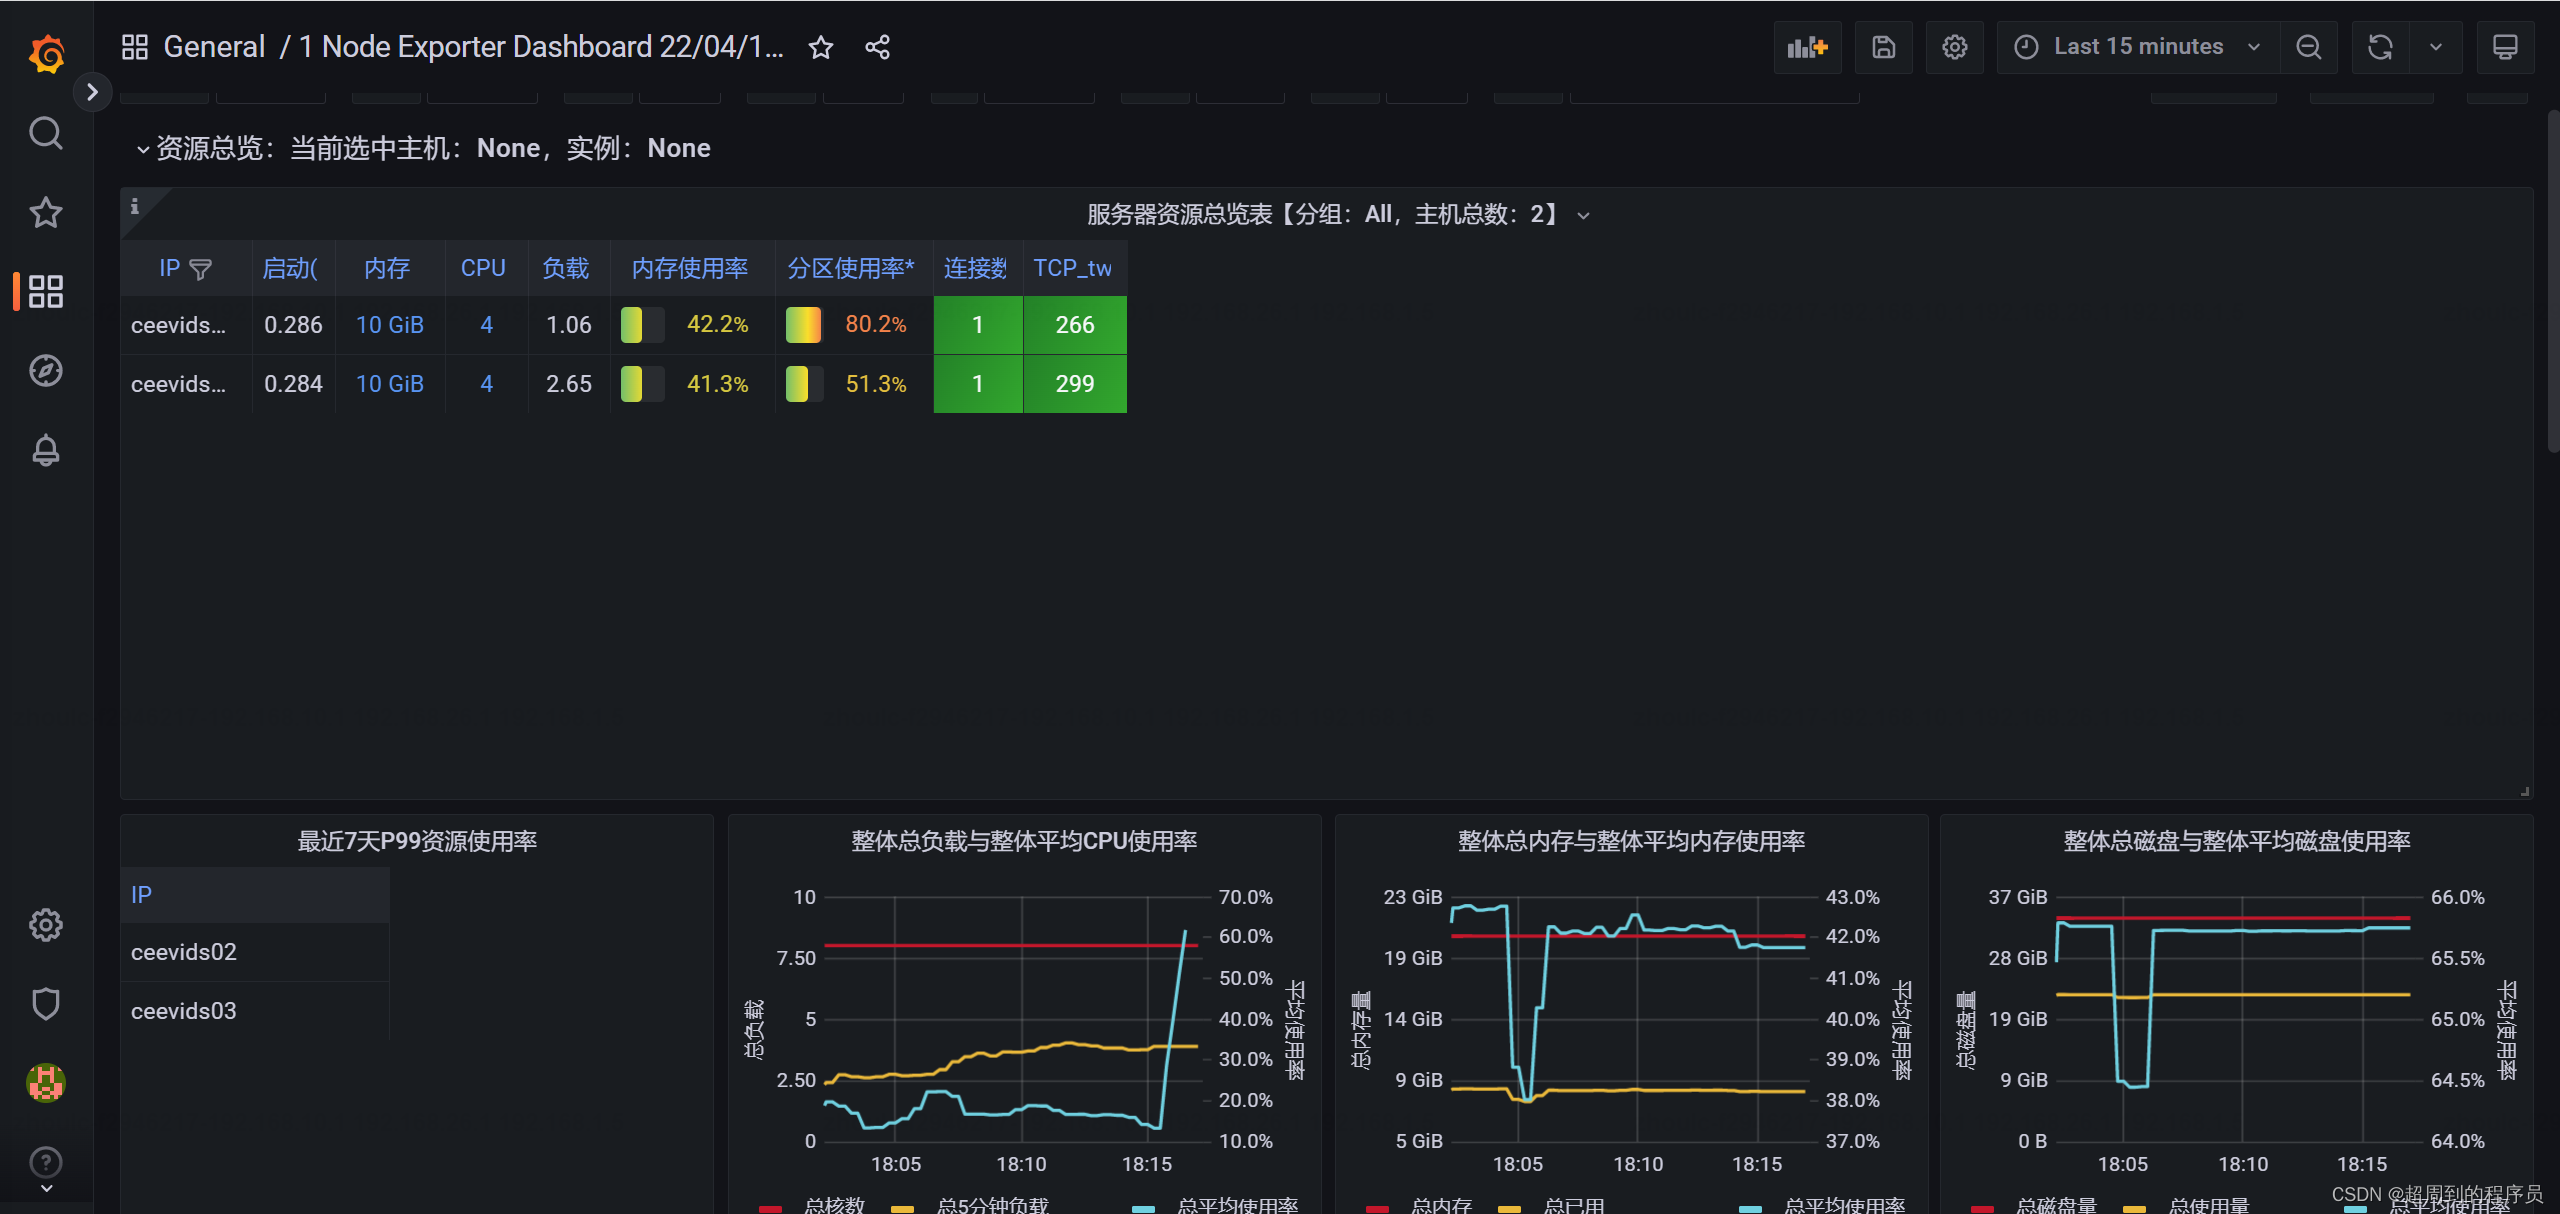
Task: Open dashboard search with the magnifier icon
Action: click(45, 133)
